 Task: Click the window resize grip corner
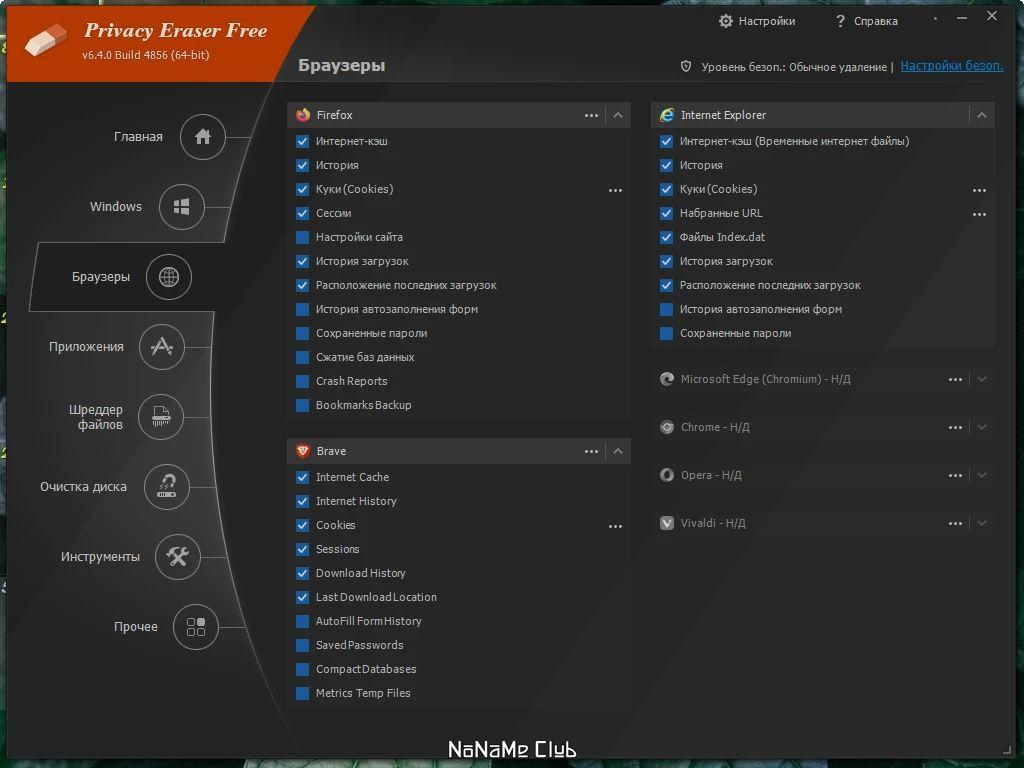tap(1007, 750)
